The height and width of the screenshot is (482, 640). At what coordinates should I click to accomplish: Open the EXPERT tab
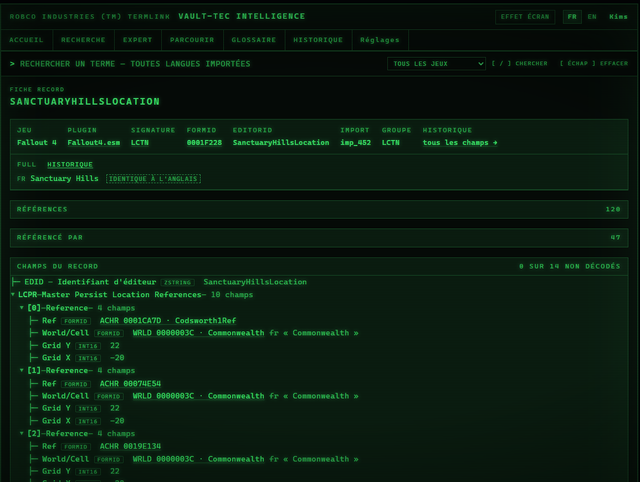point(138,40)
